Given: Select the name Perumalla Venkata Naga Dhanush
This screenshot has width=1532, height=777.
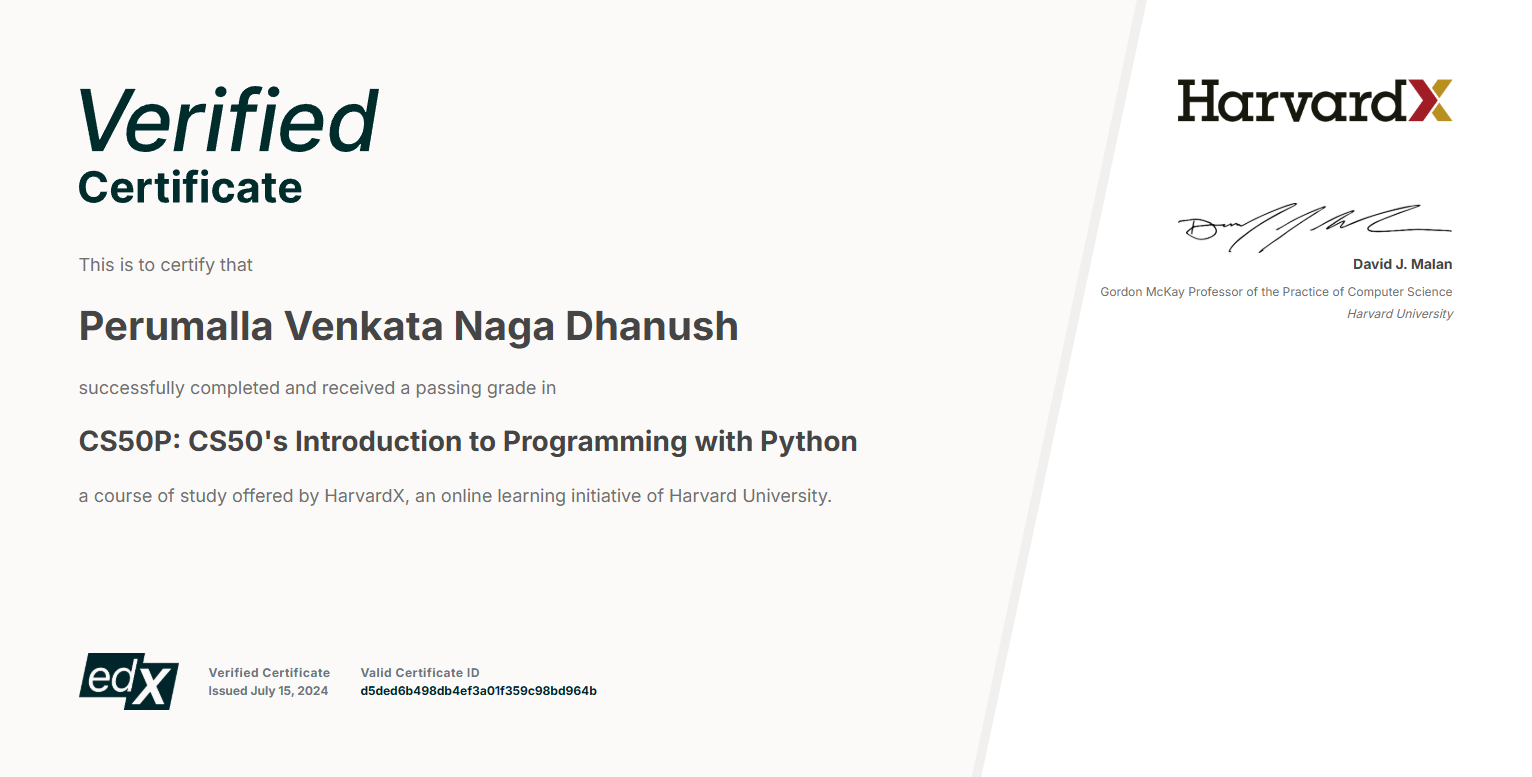Looking at the screenshot, I should pos(408,326).
